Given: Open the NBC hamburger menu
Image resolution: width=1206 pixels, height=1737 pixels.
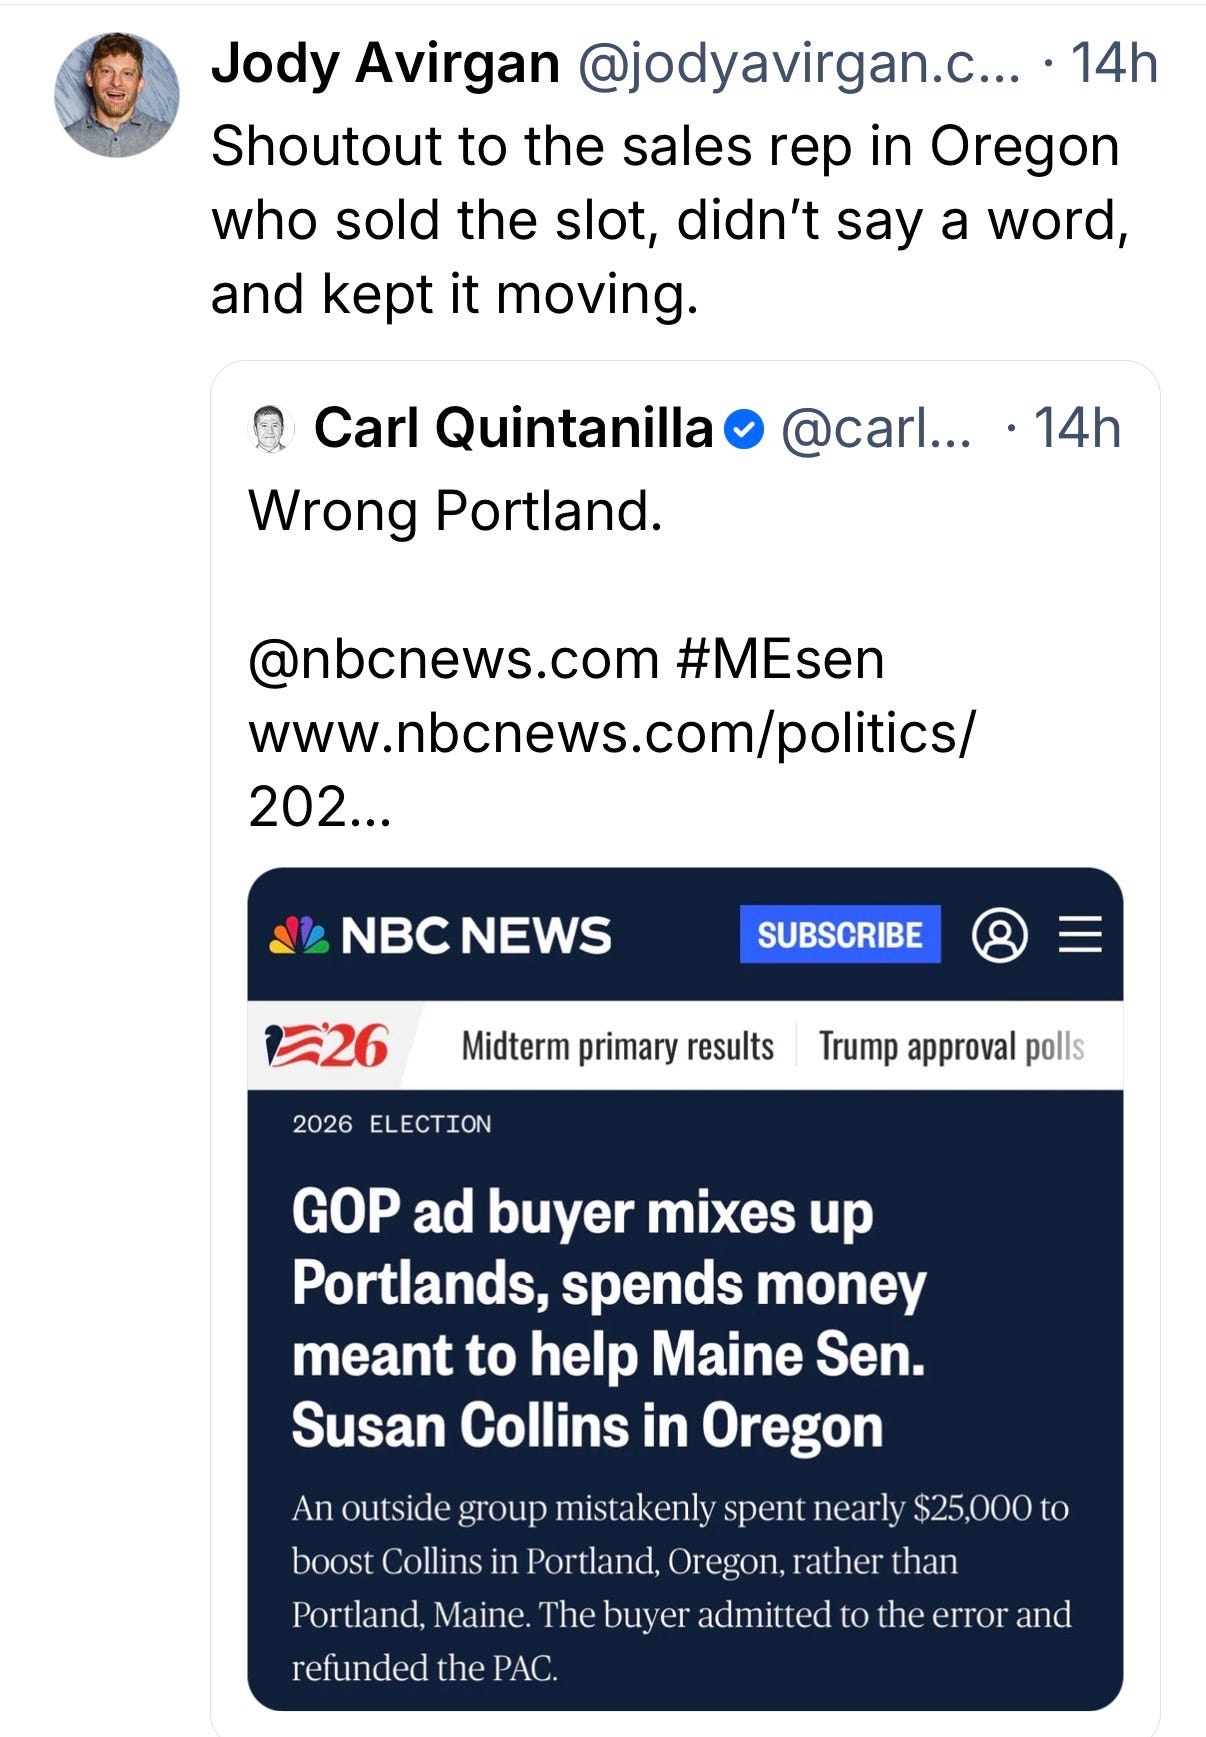Looking at the screenshot, I should tap(1080, 935).
